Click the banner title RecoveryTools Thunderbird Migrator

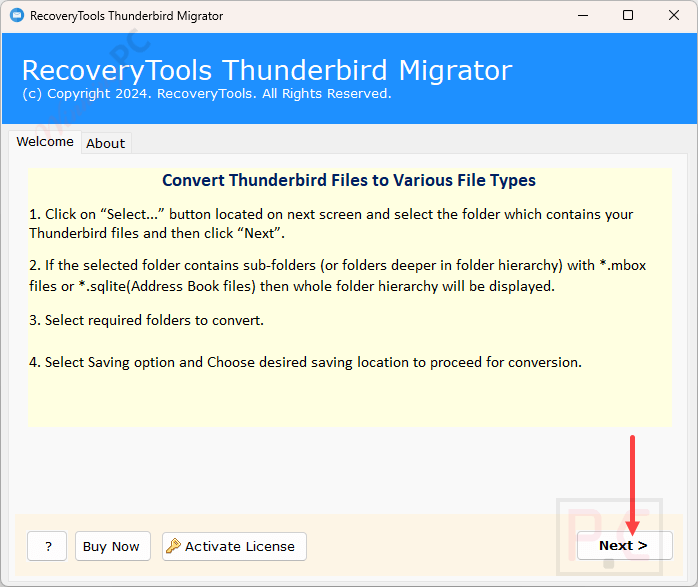pos(268,70)
